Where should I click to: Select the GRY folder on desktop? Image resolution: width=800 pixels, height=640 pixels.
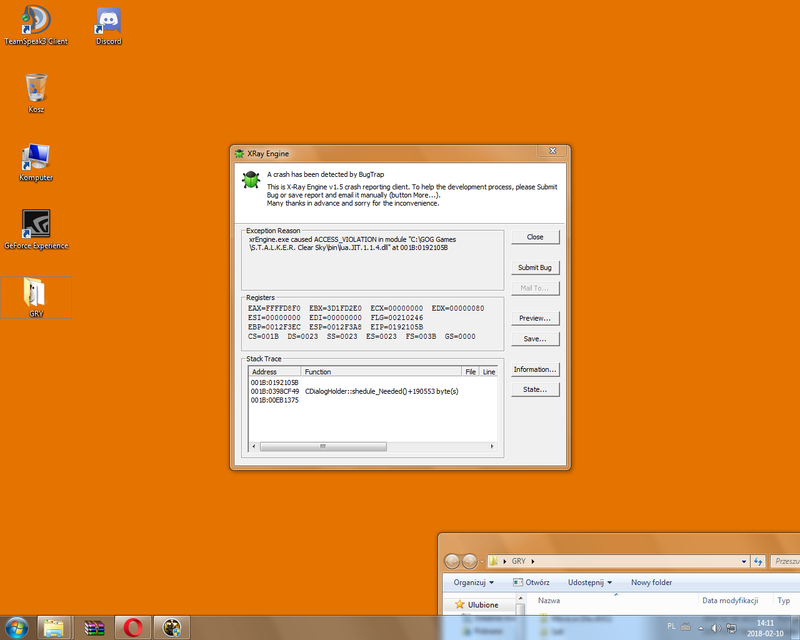click(x=36, y=294)
